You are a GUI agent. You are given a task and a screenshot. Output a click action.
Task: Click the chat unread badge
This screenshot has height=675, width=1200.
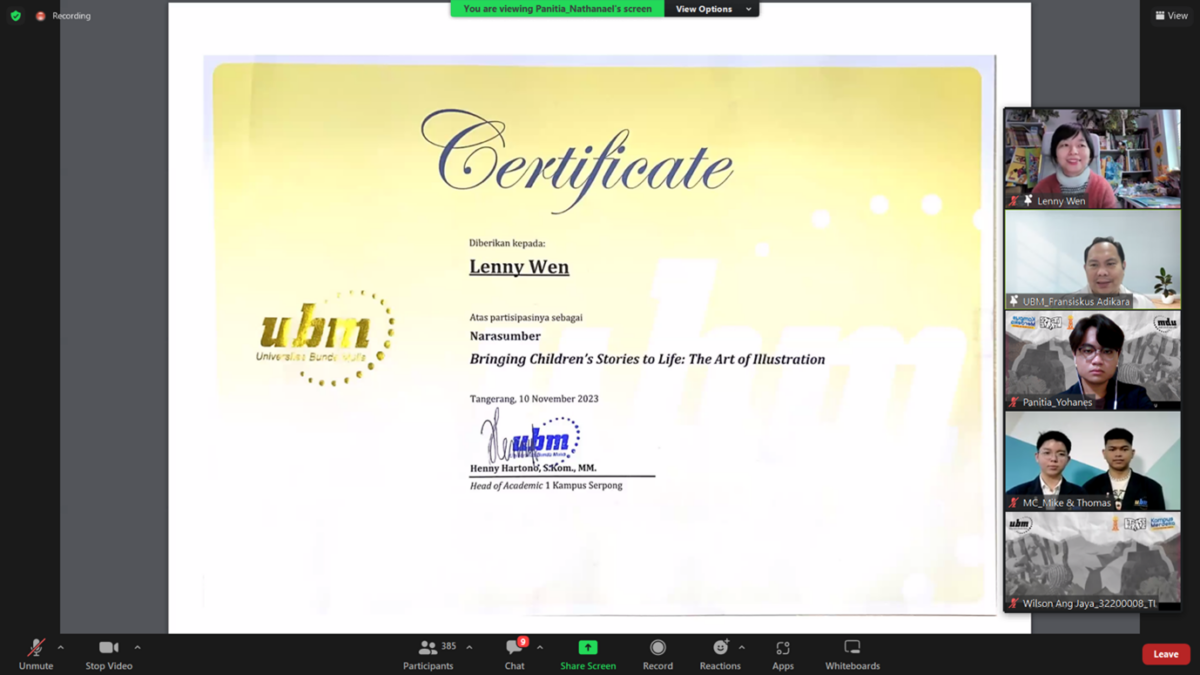pos(523,642)
